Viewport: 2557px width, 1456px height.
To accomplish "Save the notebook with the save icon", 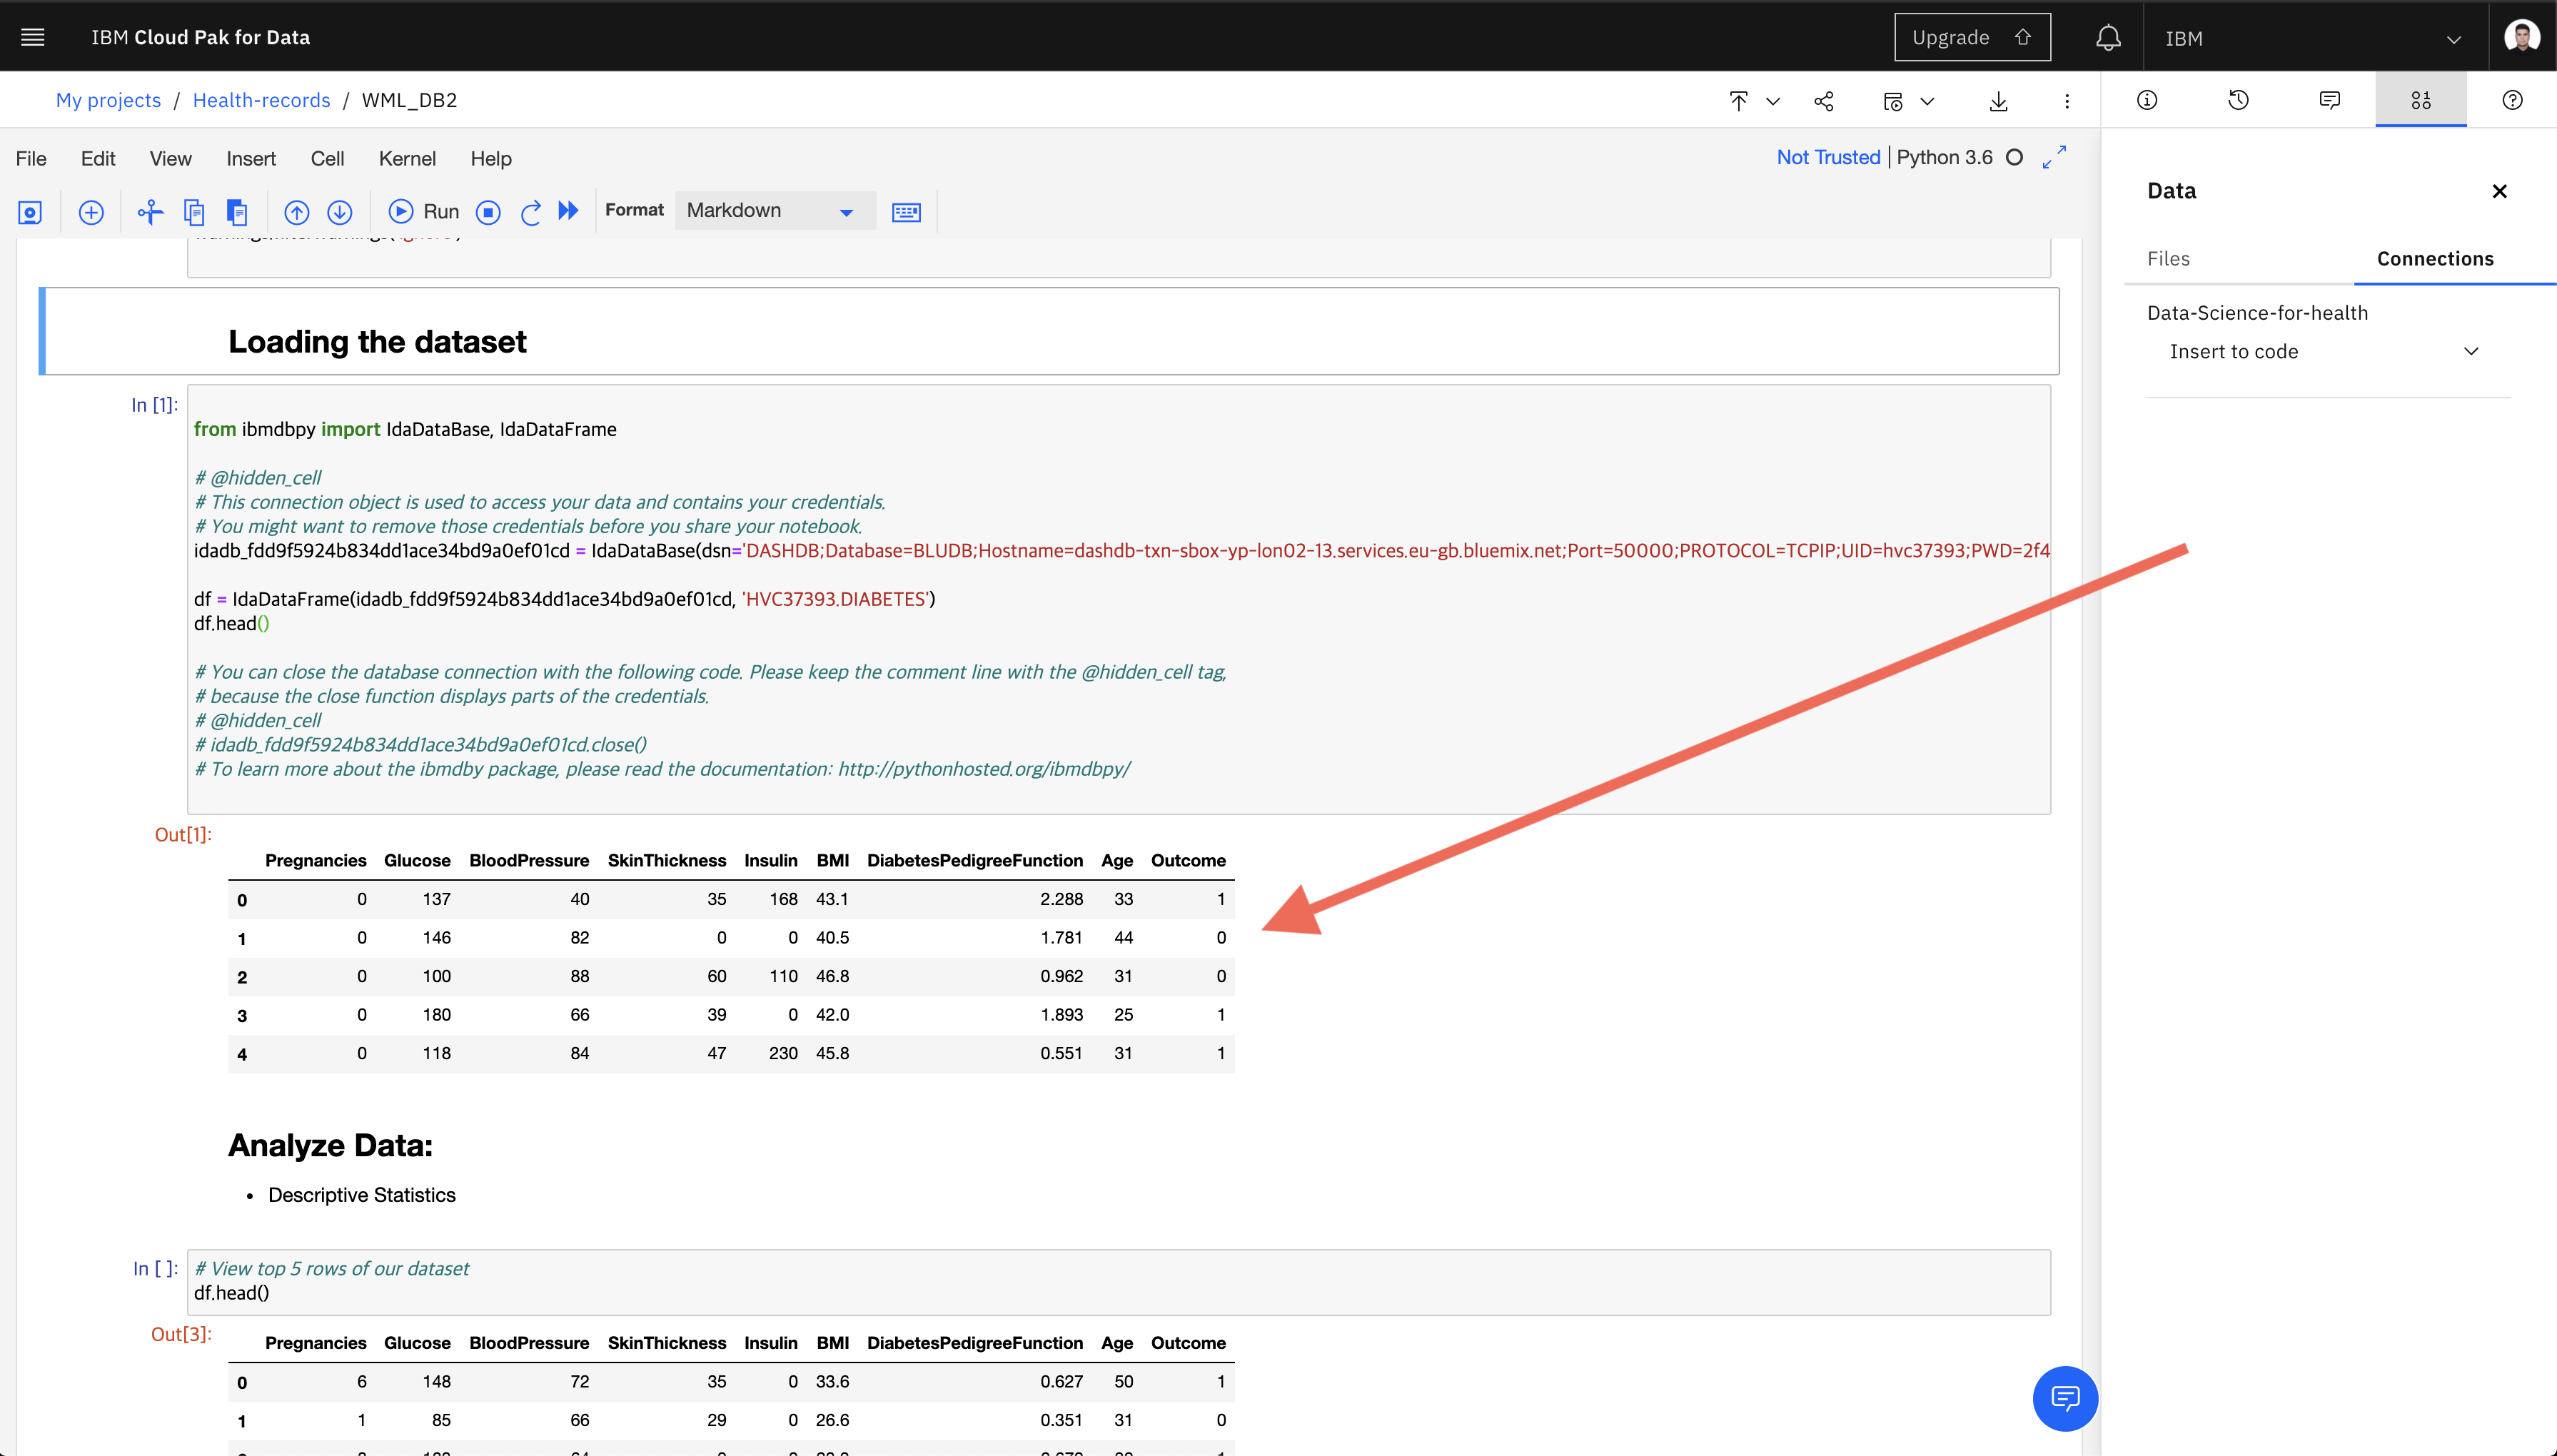I will (30, 212).
